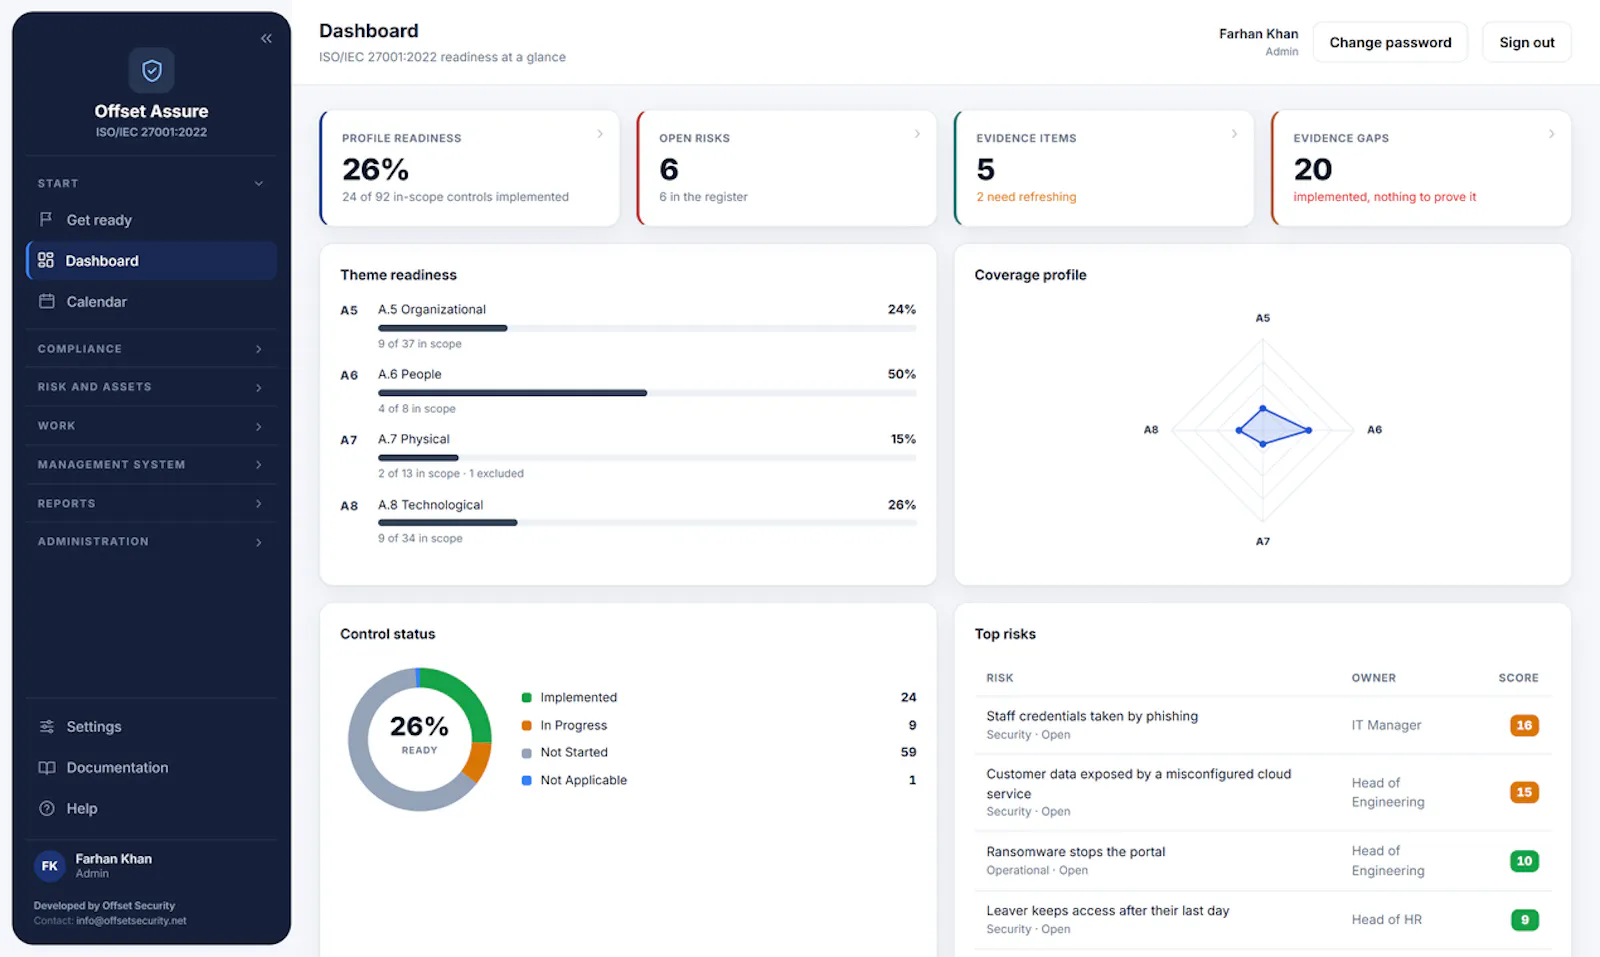The width and height of the screenshot is (1600, 957).
Task: Open the Ransomware stops the portal risk
Action: [x=1263, y=861]
